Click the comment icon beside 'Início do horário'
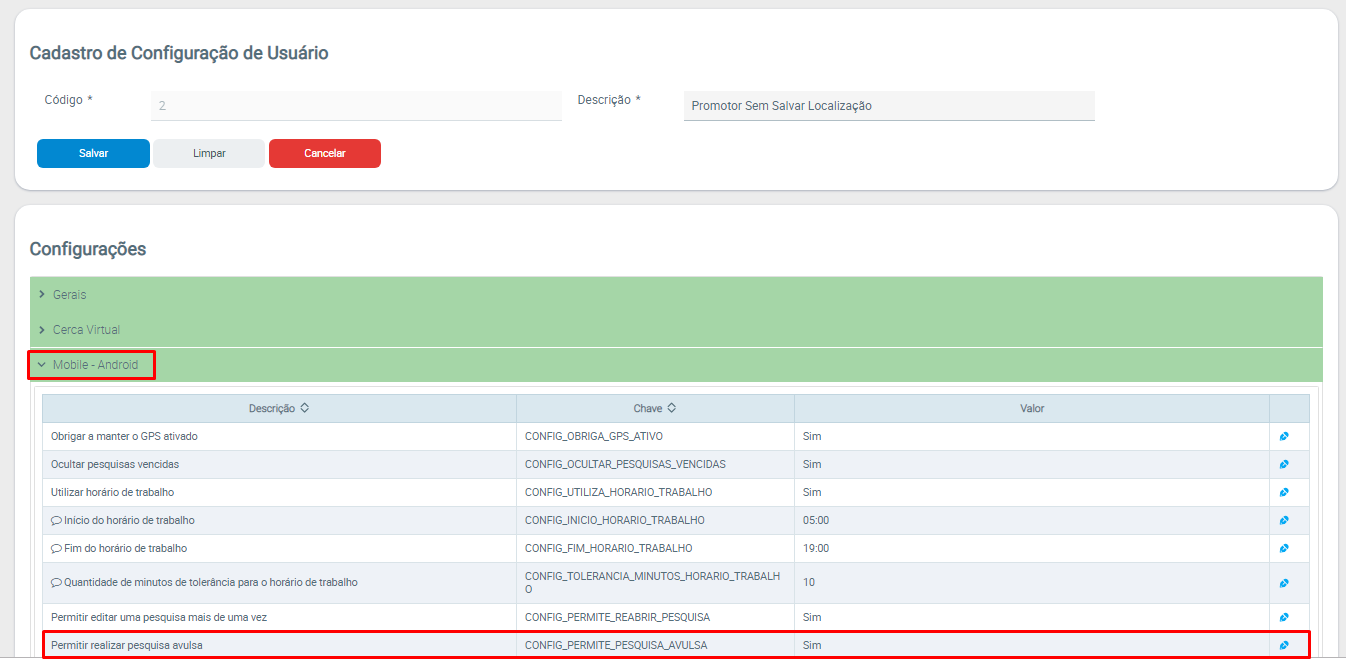 [x=56, y=521]
